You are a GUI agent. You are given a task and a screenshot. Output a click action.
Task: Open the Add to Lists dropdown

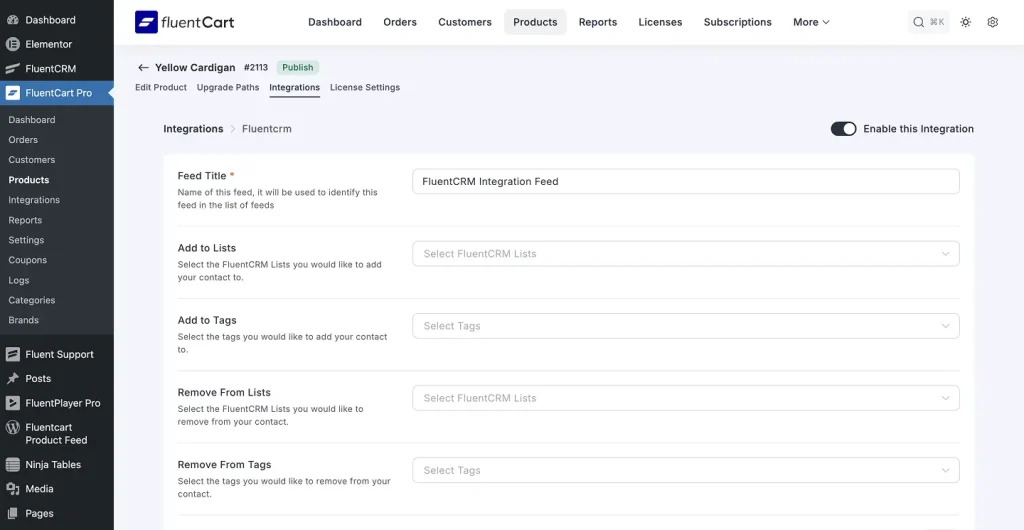click(686, 254)
